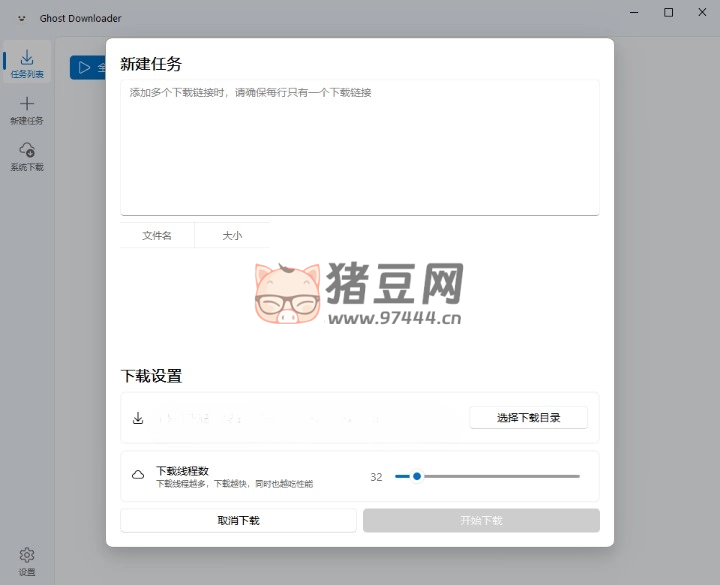720x585 pixels.
Task: Select the 文件名 column header
Action: coord(157,236)
